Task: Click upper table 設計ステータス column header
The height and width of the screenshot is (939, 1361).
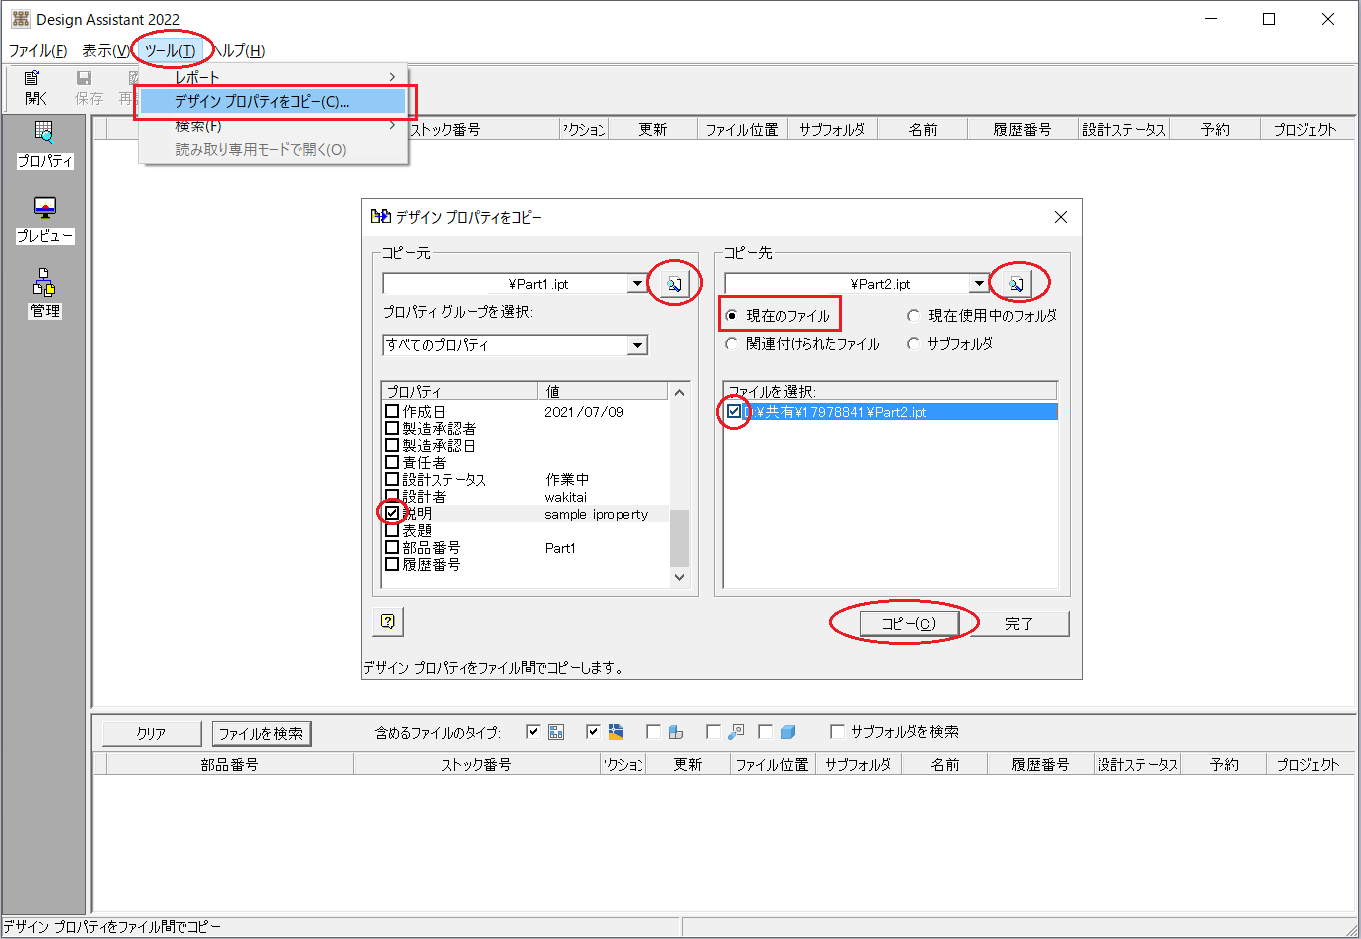Action: point(1124,129)
